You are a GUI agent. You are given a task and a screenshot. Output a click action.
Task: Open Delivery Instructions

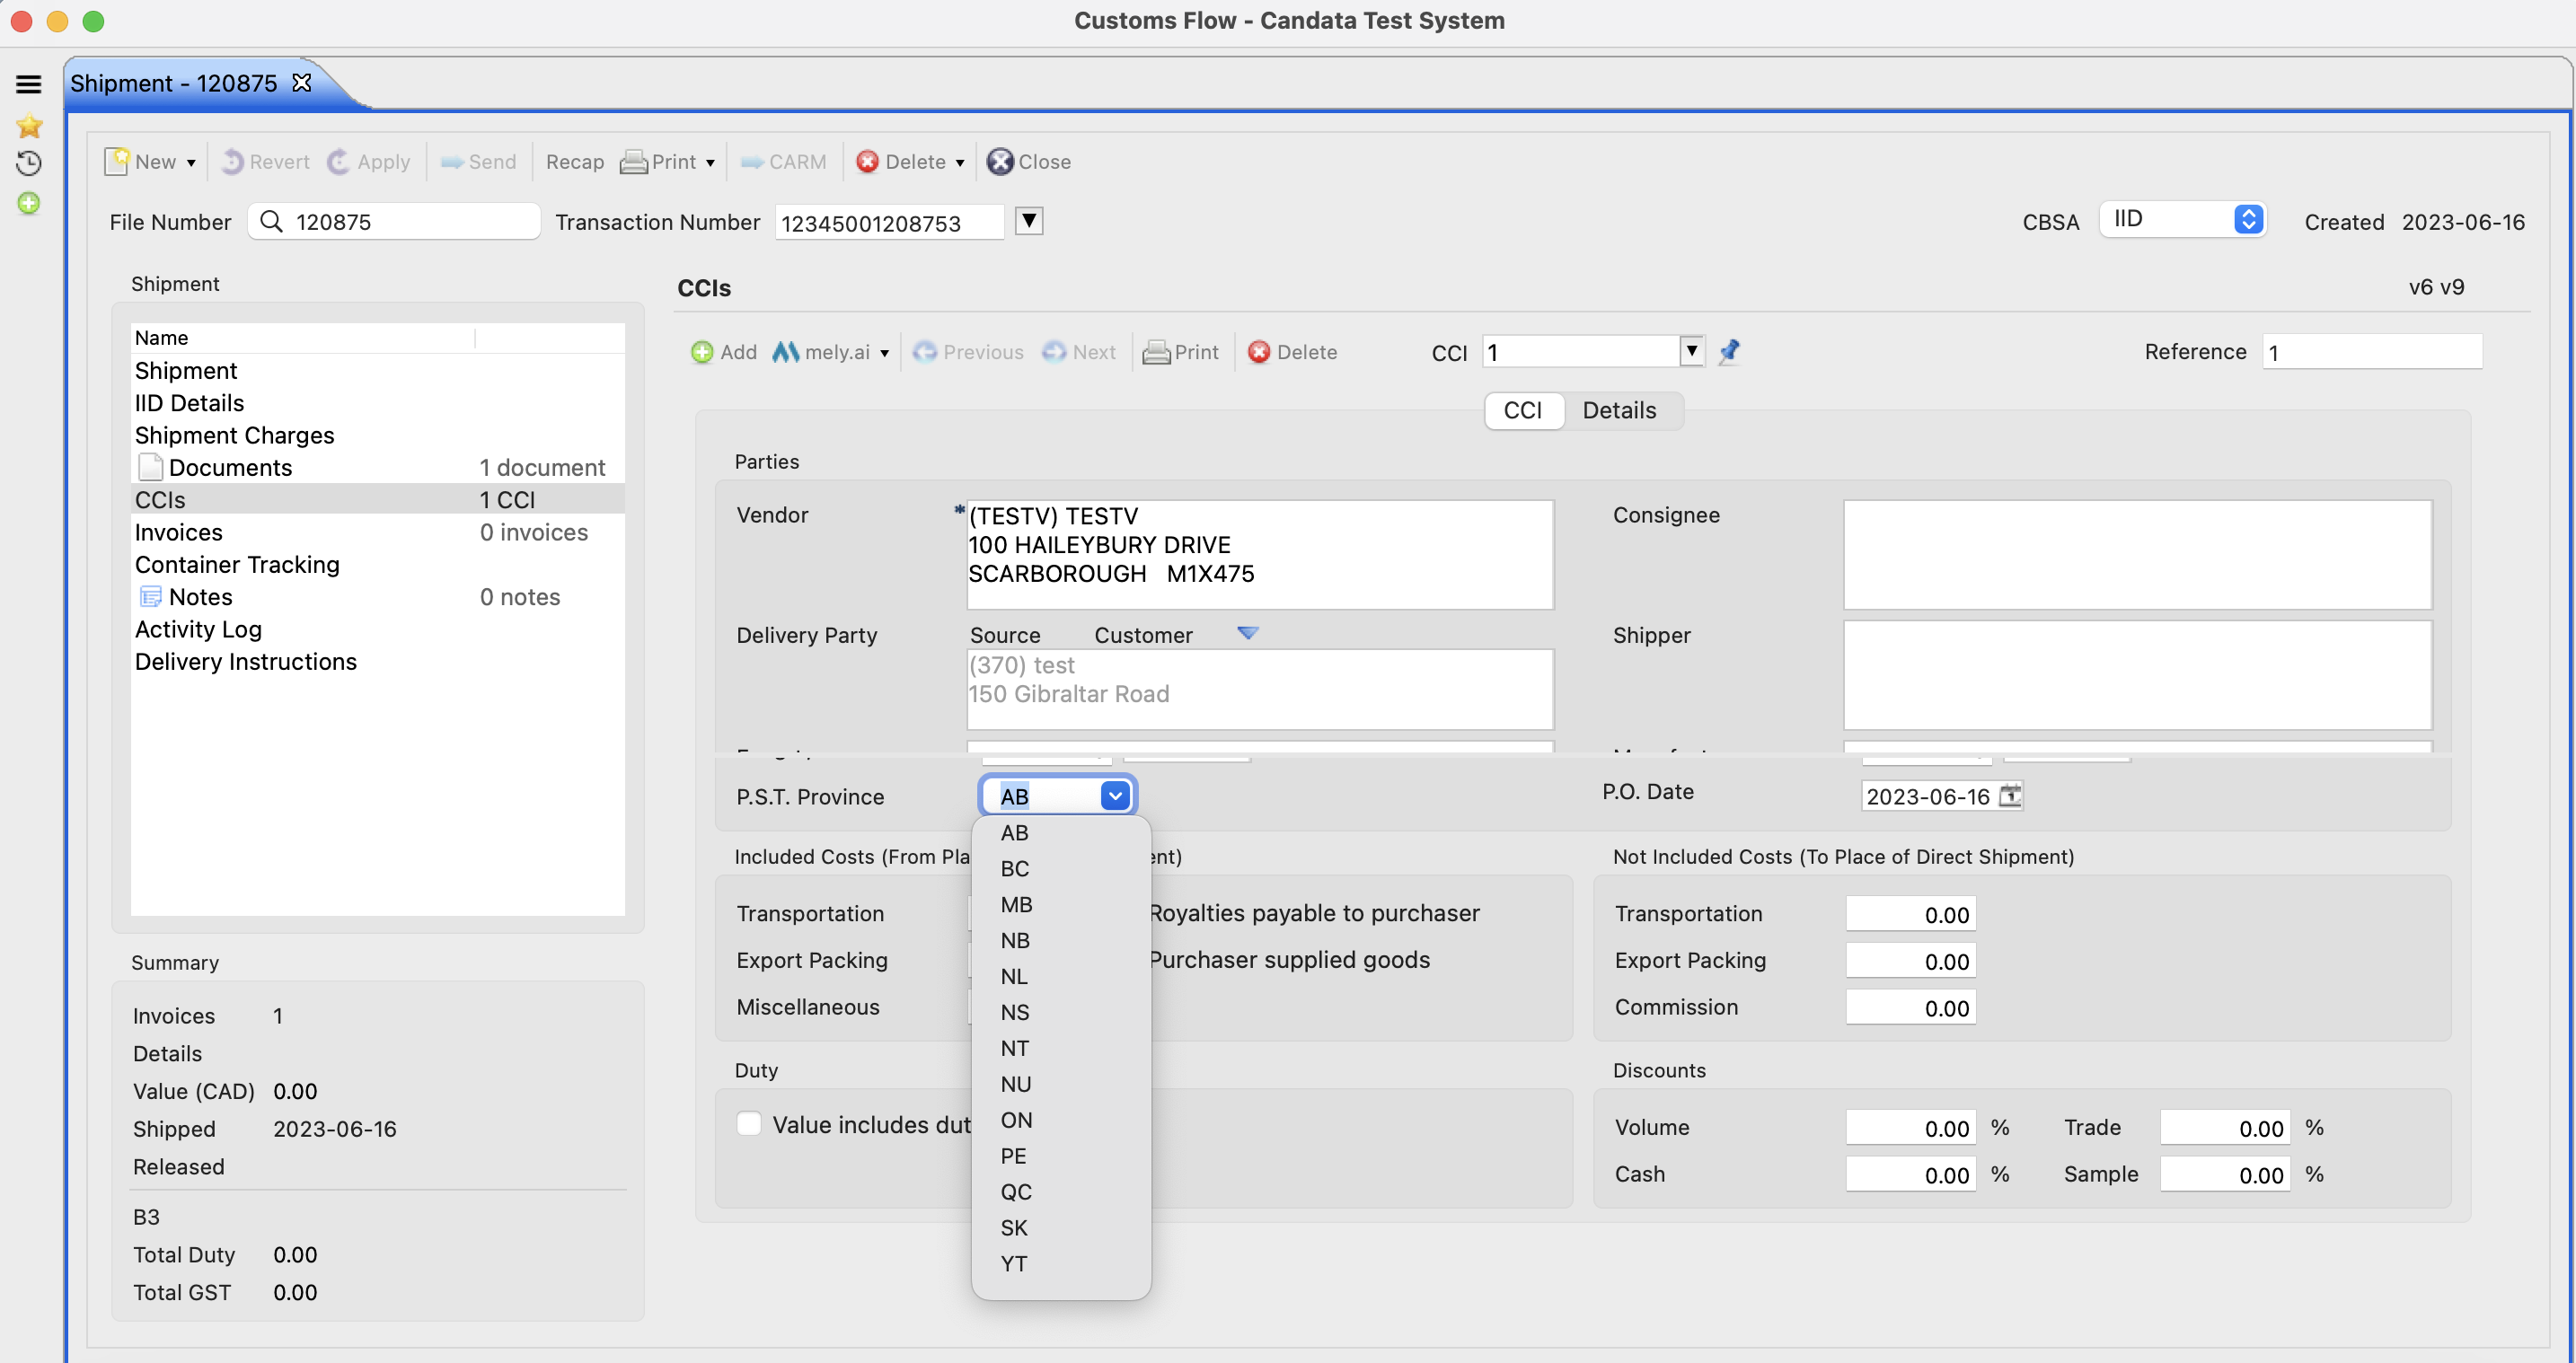(378, 661)
